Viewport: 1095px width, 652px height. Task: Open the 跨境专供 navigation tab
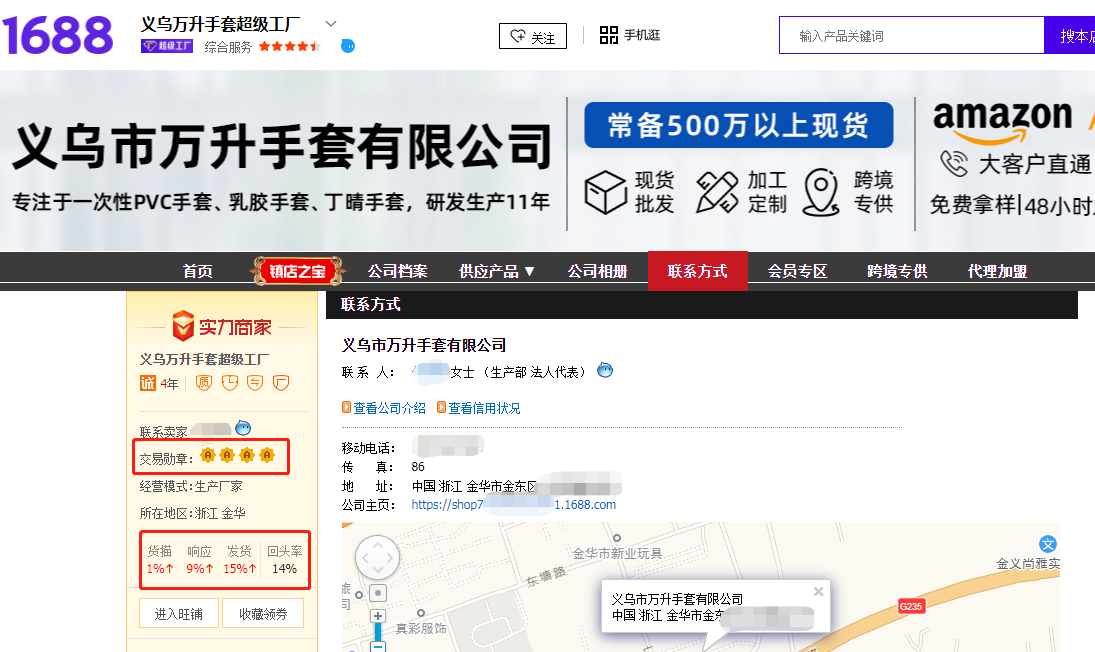click(x=897, y=272)
